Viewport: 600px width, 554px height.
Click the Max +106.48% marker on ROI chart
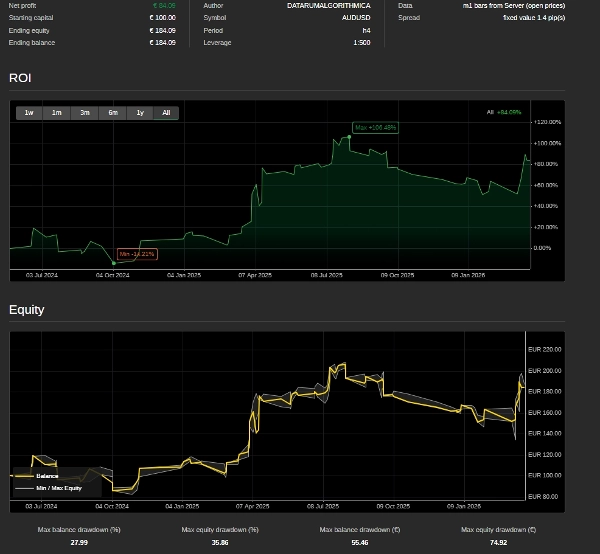tap(376, 128)
